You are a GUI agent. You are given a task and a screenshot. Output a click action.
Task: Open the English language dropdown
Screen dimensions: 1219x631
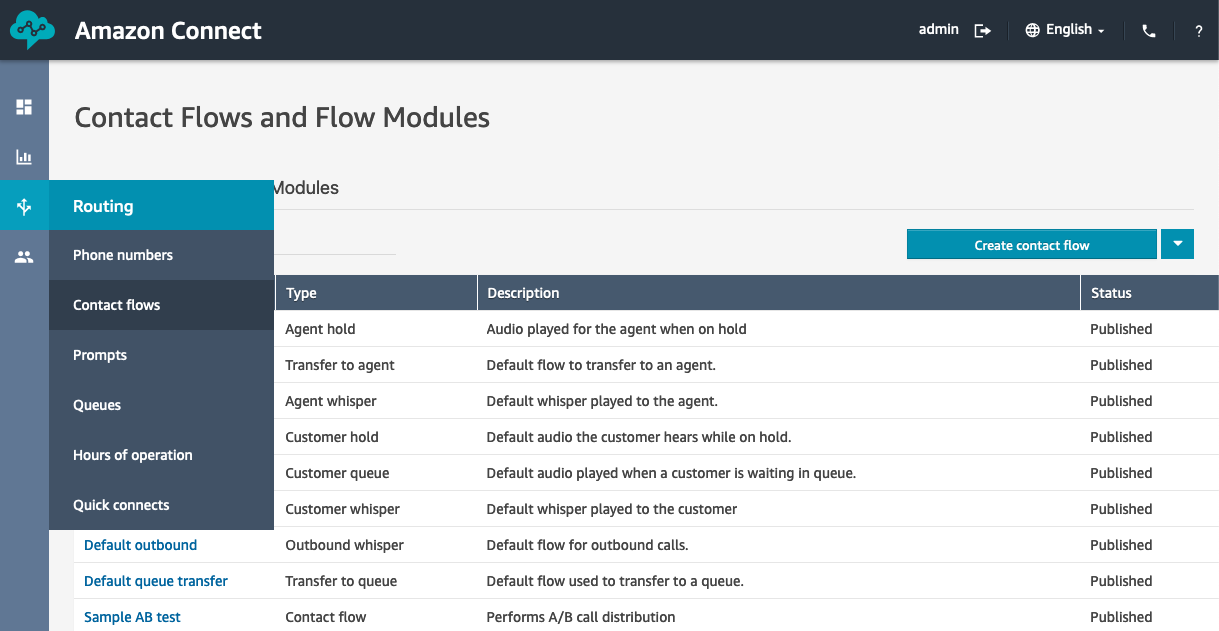pos(1065,30)
